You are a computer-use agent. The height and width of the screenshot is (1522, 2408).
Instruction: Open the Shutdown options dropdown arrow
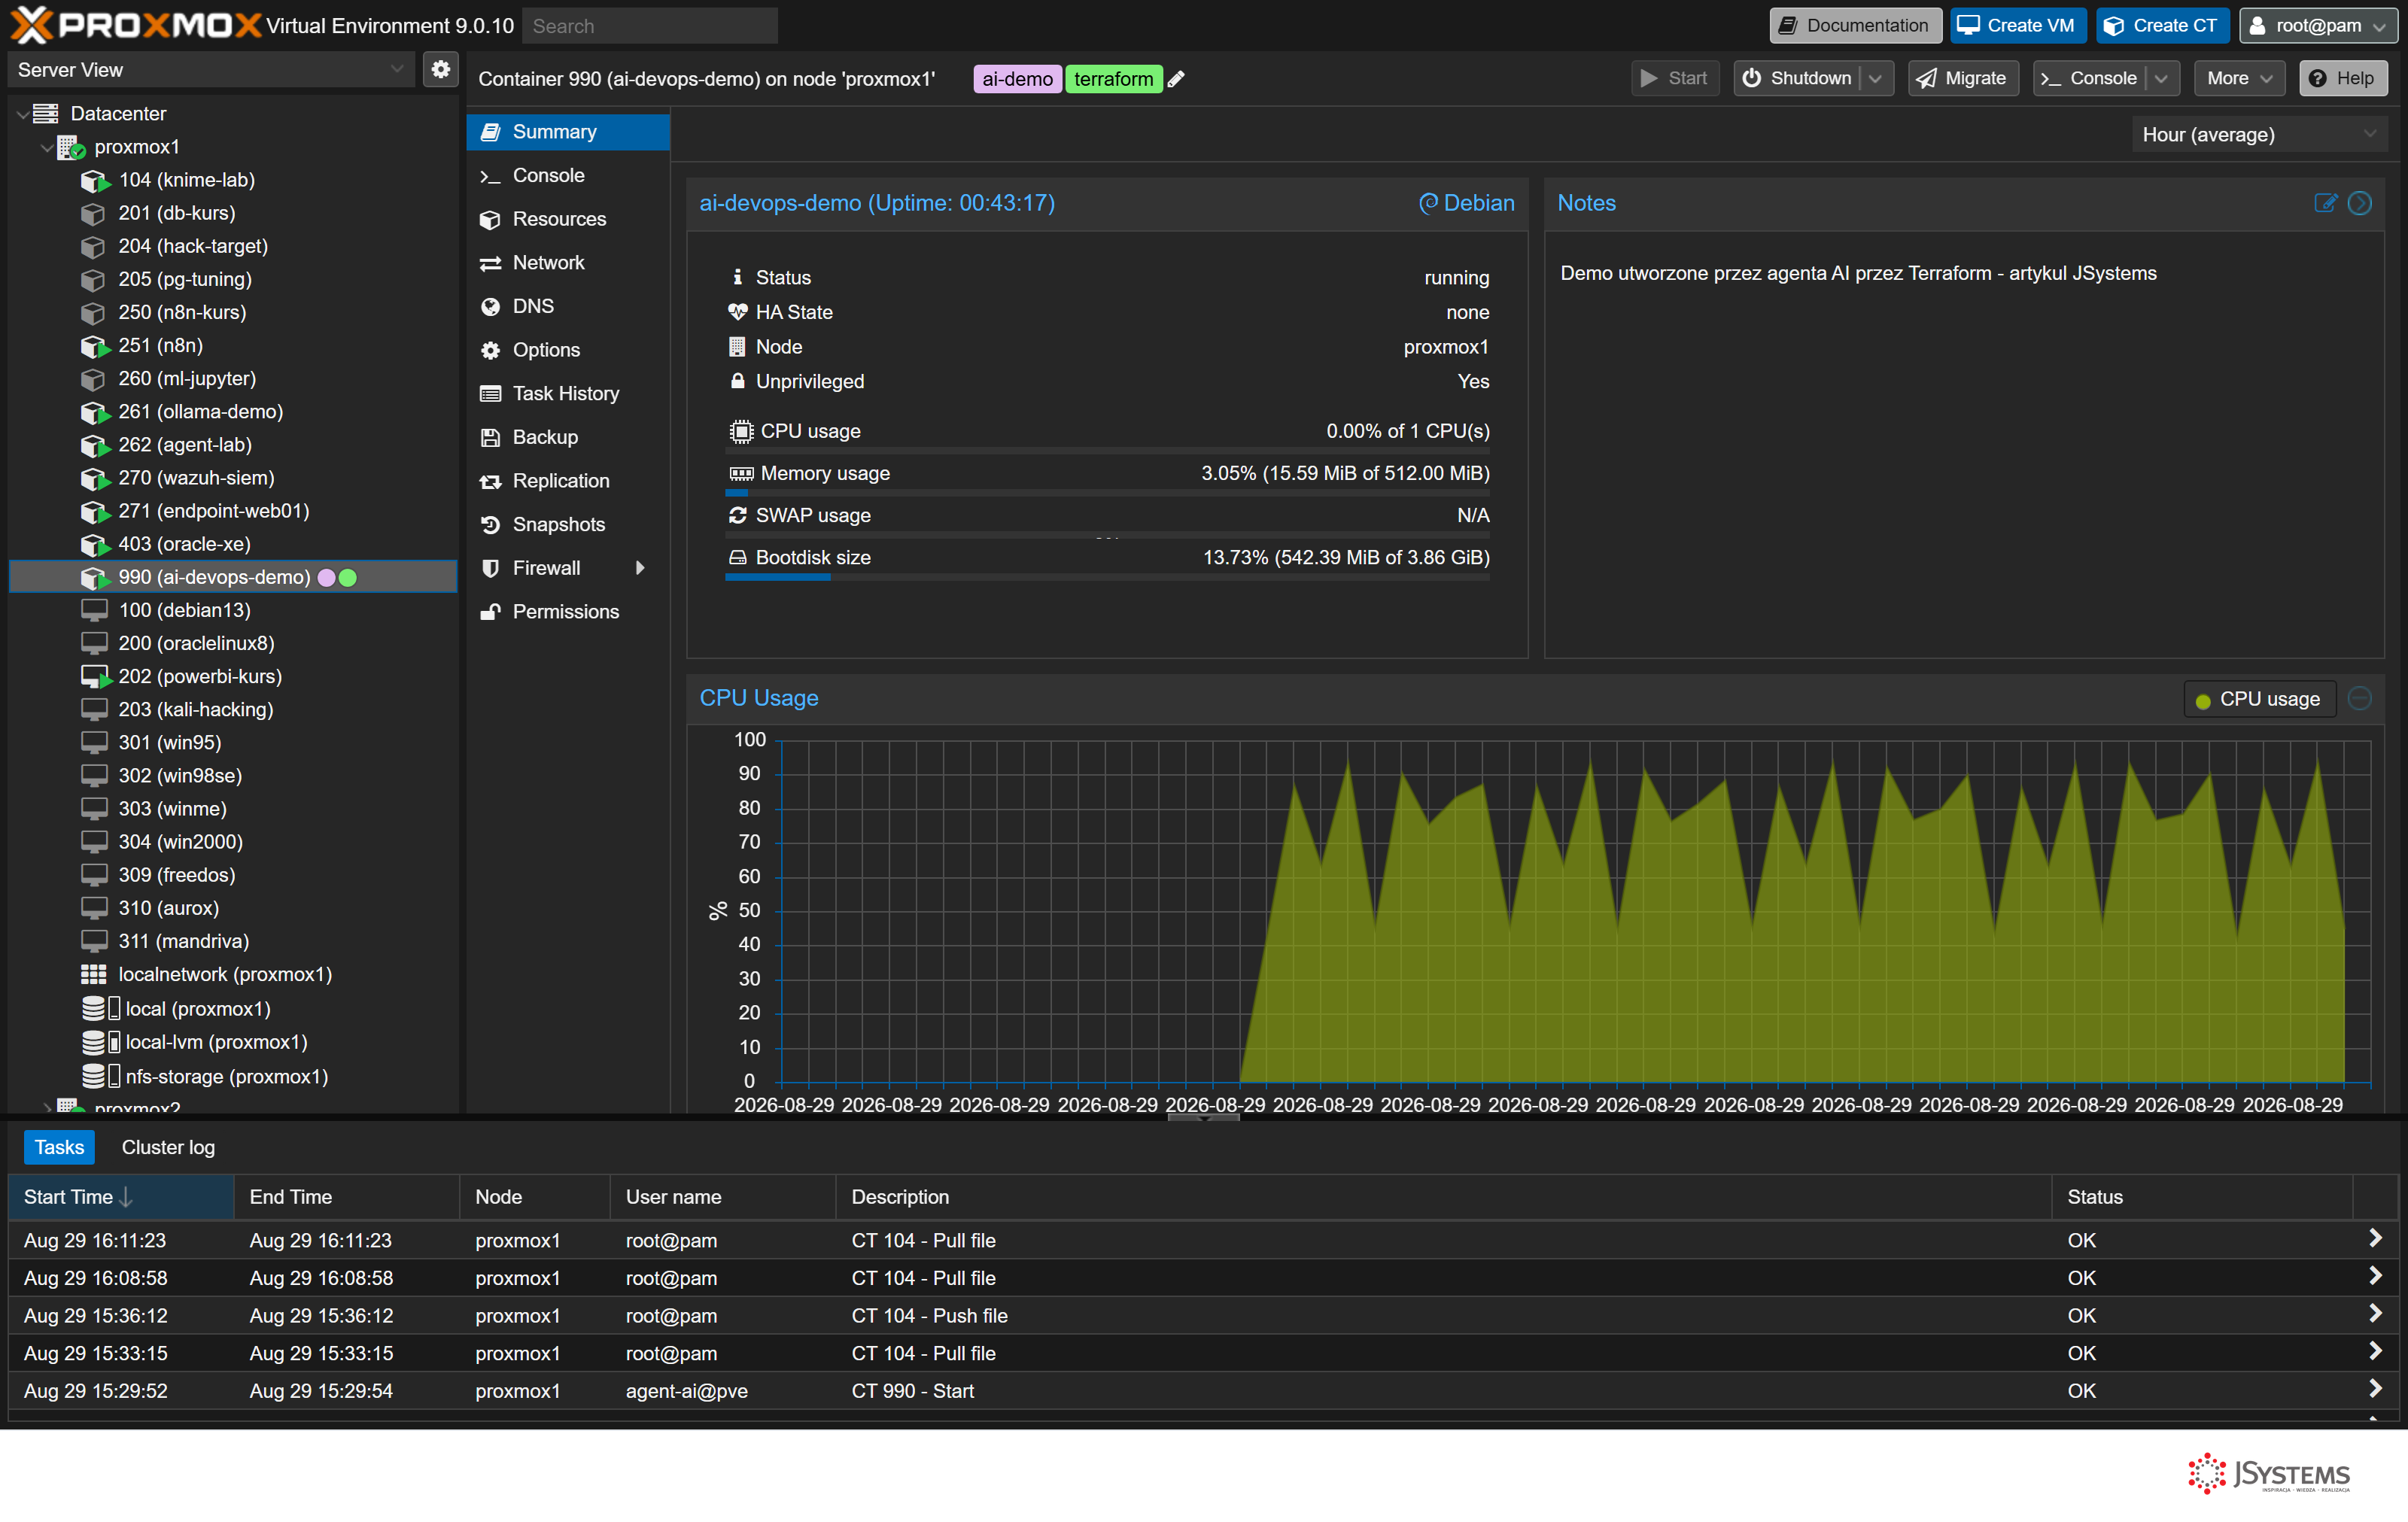click(1876, 78)
